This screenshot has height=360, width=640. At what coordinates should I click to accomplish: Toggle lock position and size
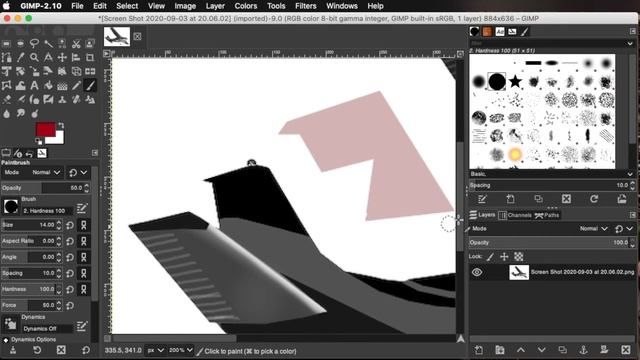[x=504, y=256]
